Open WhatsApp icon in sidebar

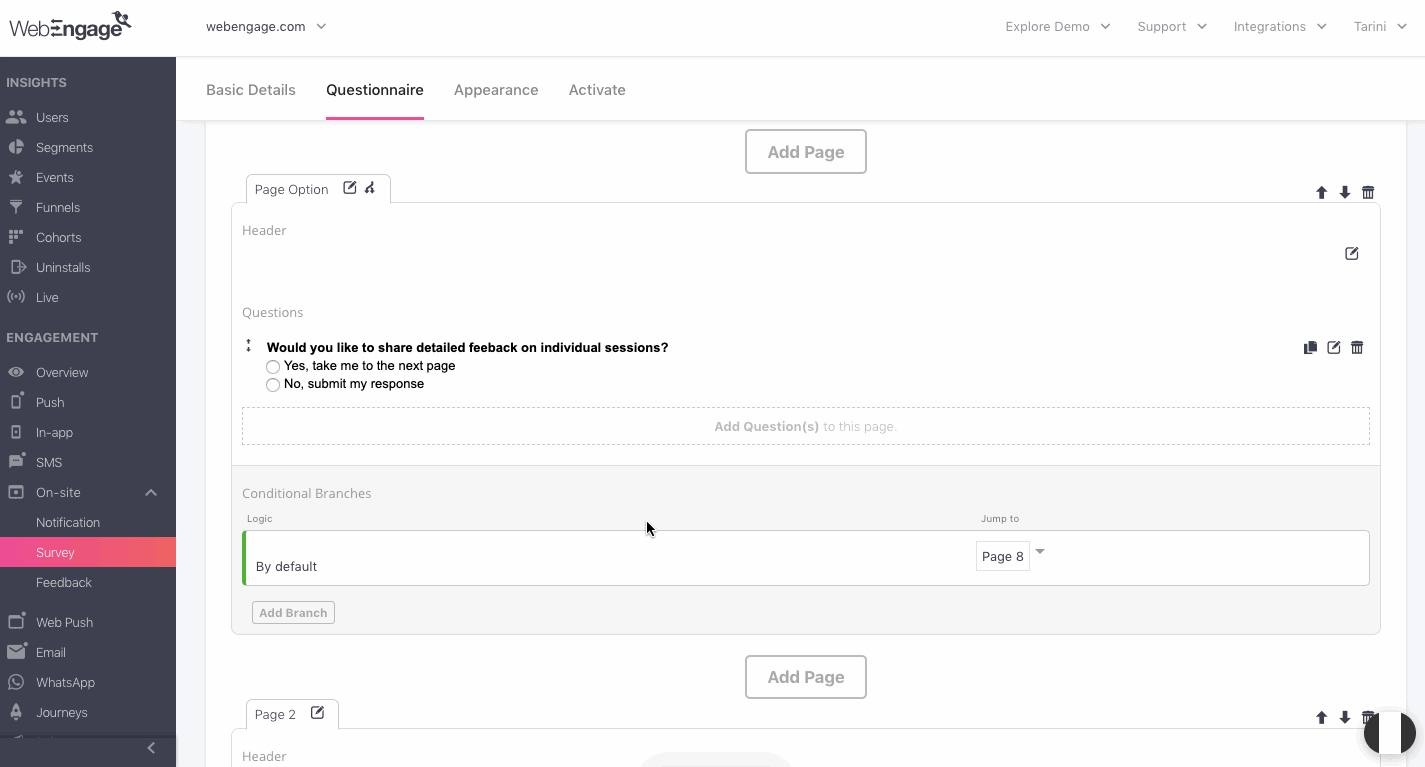[15, 682]
